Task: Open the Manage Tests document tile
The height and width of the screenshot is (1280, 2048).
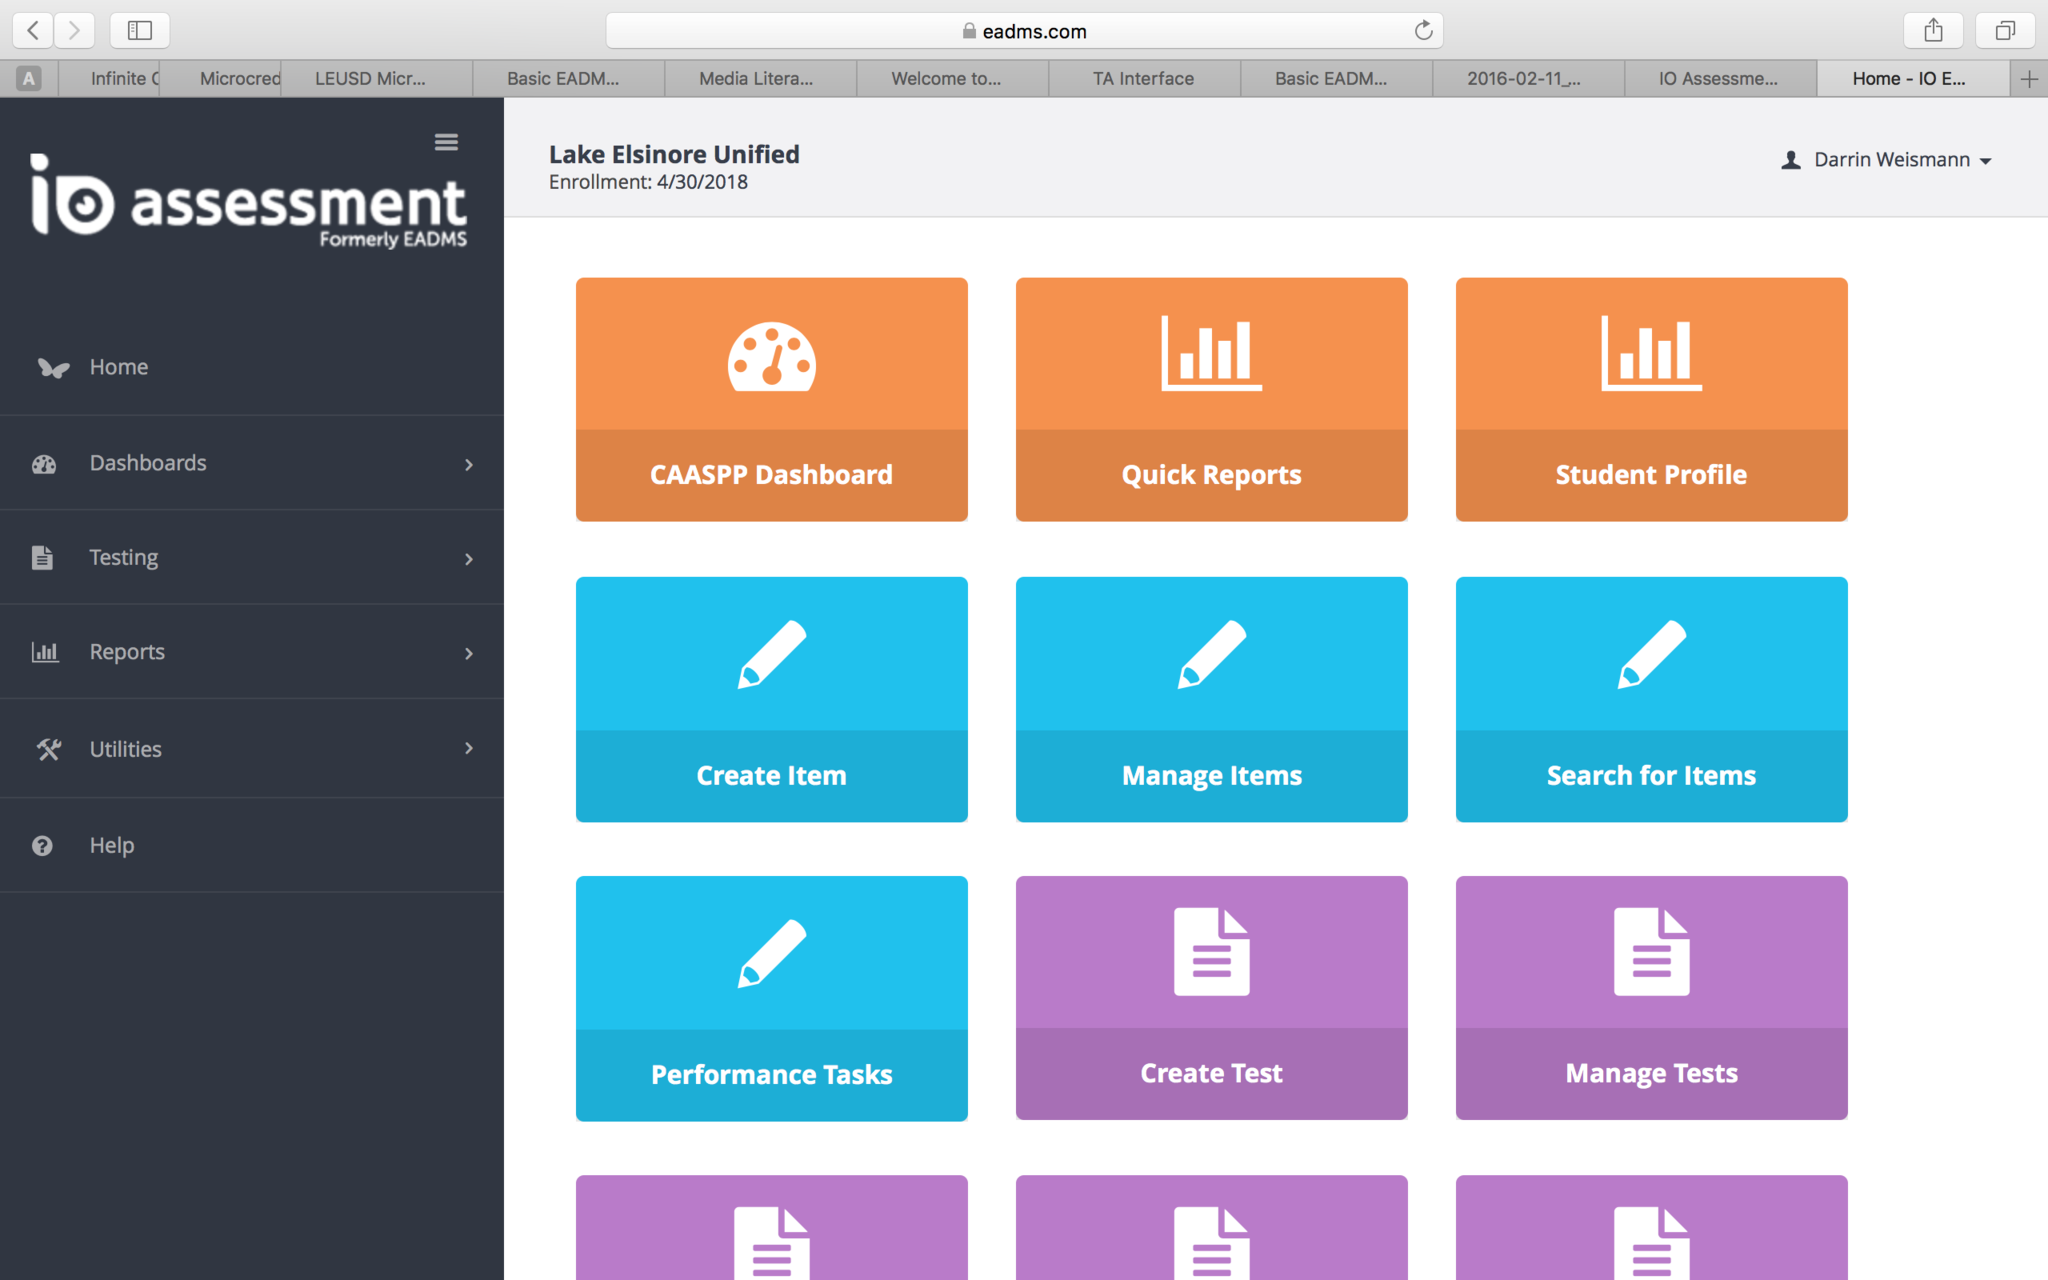Action: click(x=1651, y=997)
